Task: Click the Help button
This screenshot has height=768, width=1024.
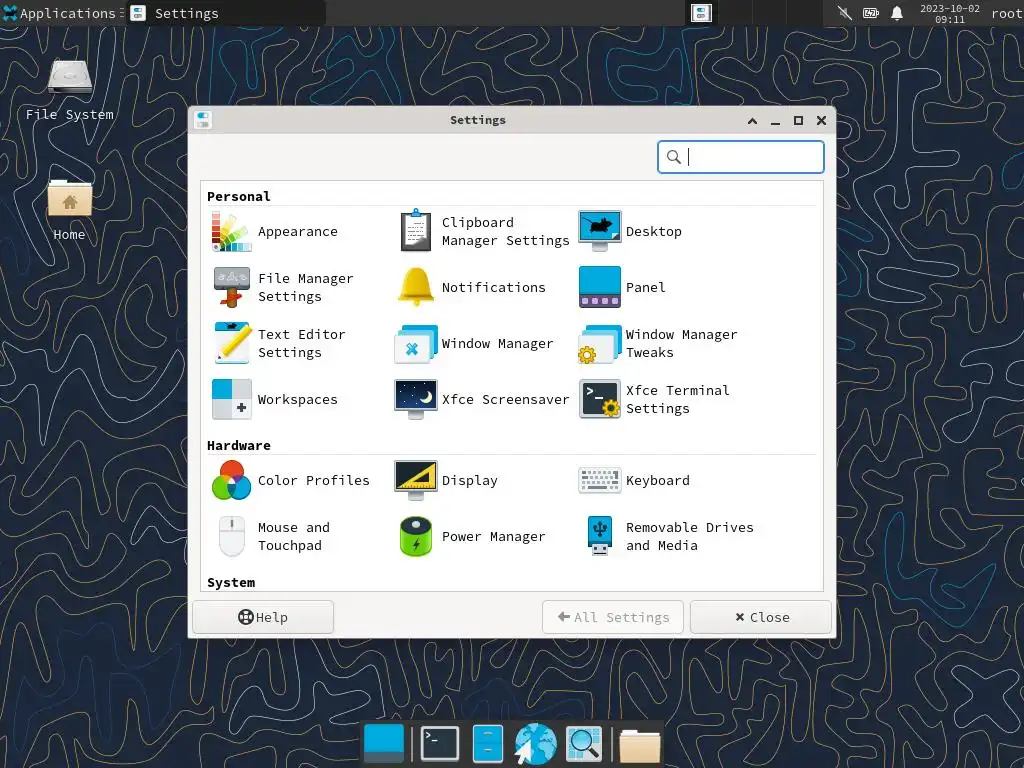Action: (263, 617)
